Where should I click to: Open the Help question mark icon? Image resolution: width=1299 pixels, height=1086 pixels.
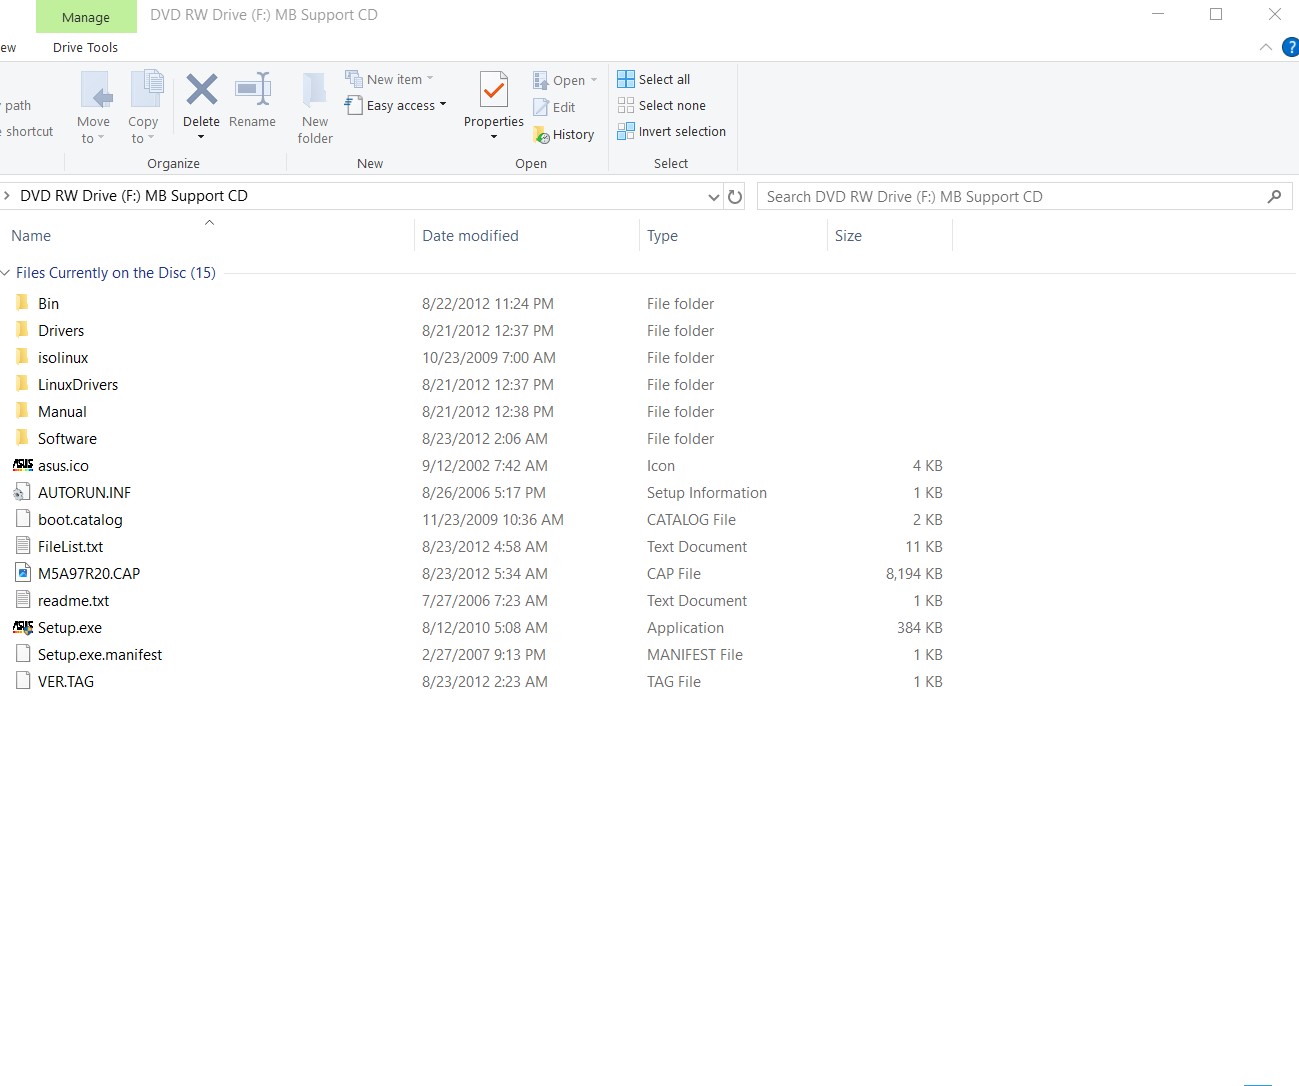tap(1290, 47)
